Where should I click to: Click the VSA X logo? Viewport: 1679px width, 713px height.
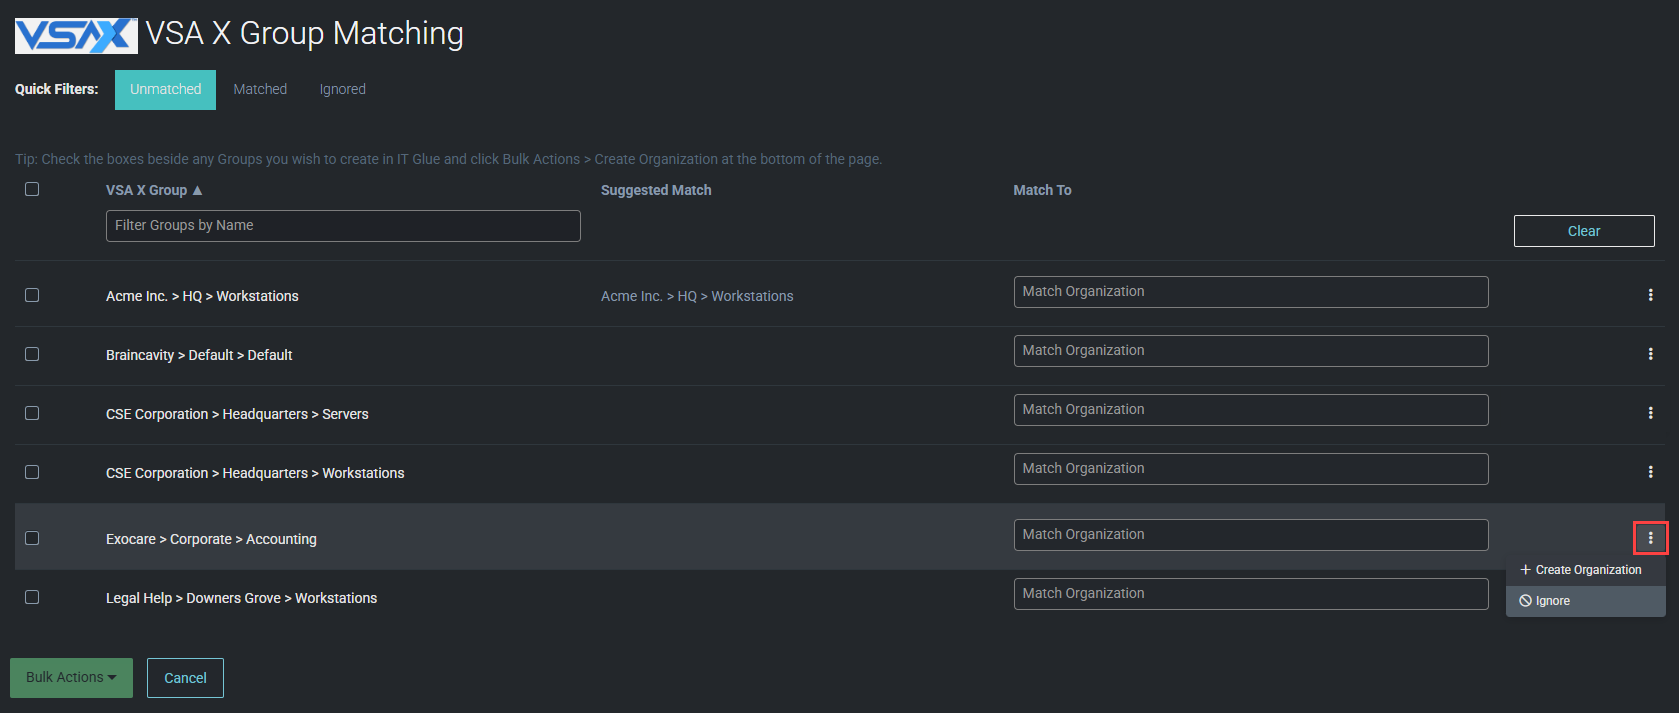(76, 36)
